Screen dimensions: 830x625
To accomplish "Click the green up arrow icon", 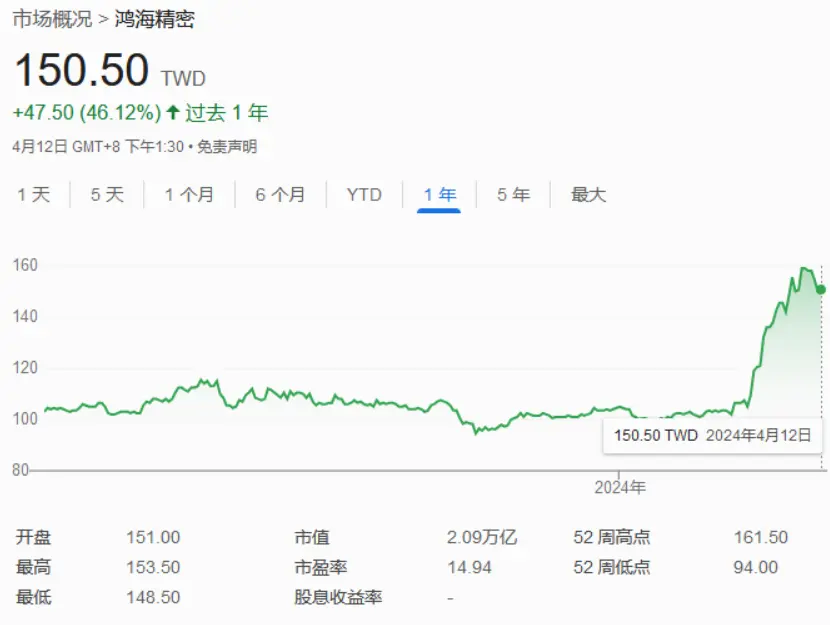I will (x=173, y=112).
